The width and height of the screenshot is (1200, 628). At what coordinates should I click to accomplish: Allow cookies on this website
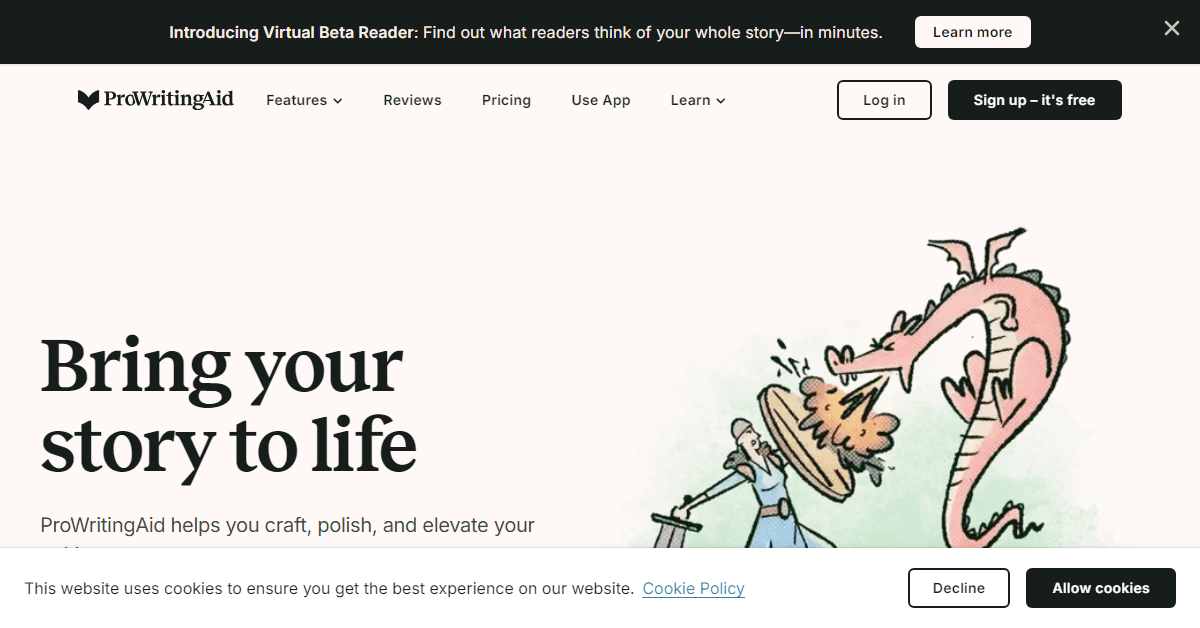click(1100, 588)
